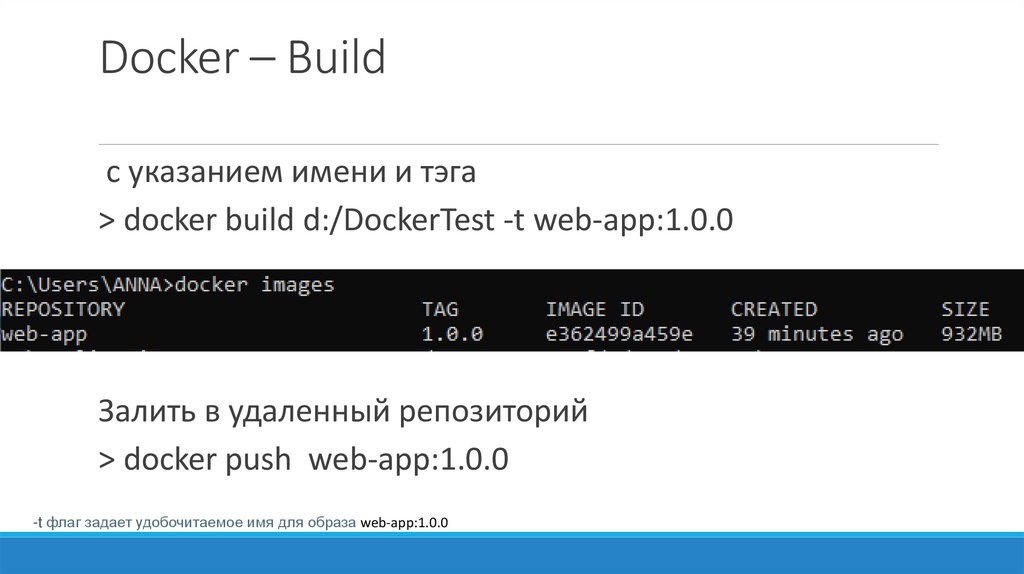Click "web-app:1.0.0" at the footnote's end
Viewport: 1024px width, 574px height.
tap(404, 523)
